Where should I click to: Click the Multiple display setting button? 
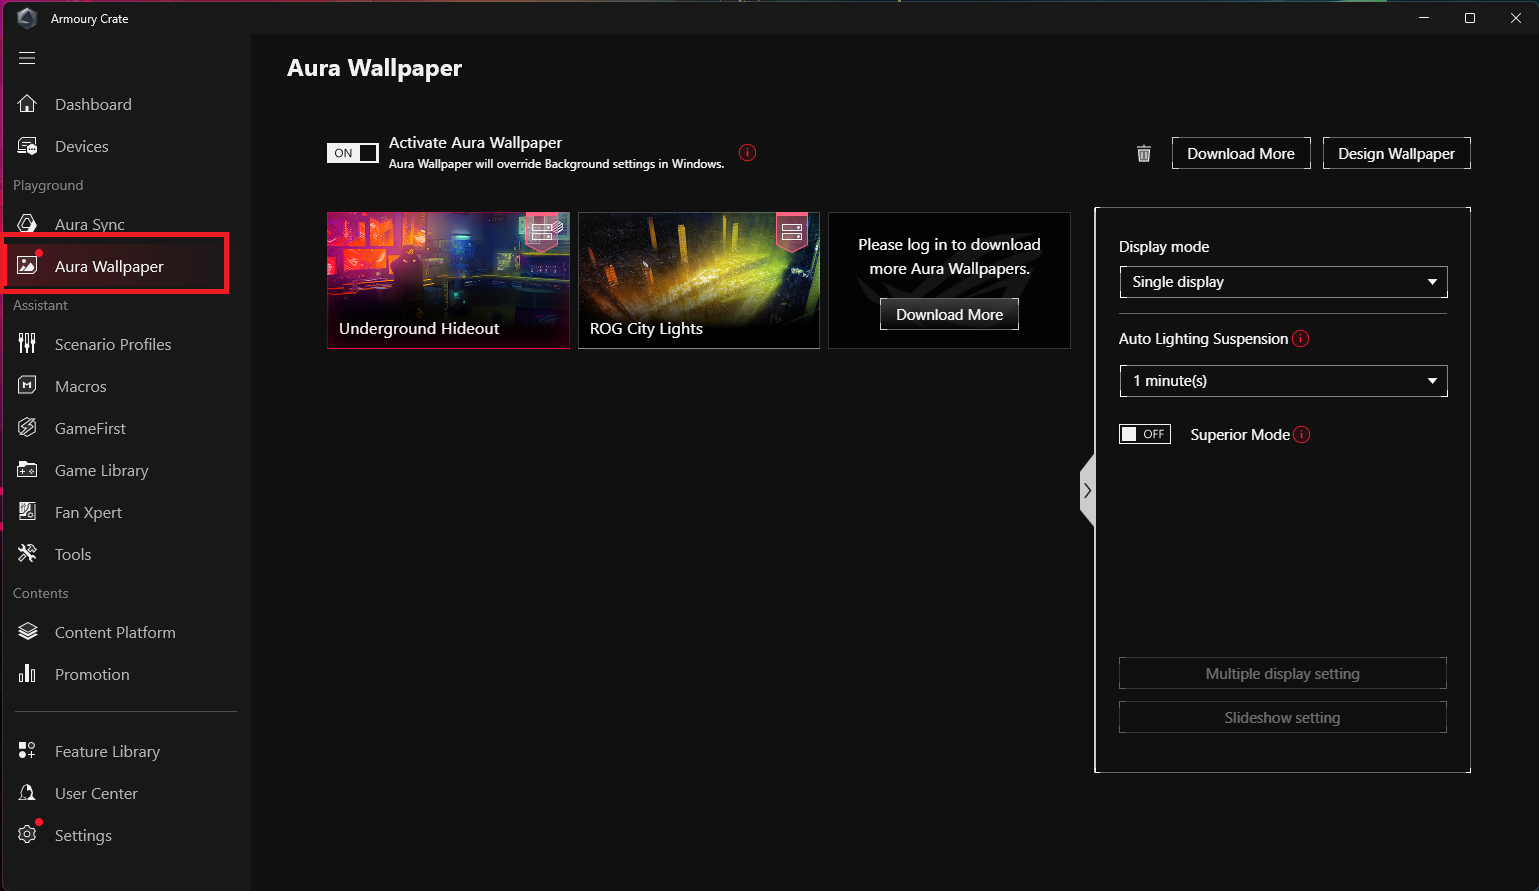point(1282,673)
